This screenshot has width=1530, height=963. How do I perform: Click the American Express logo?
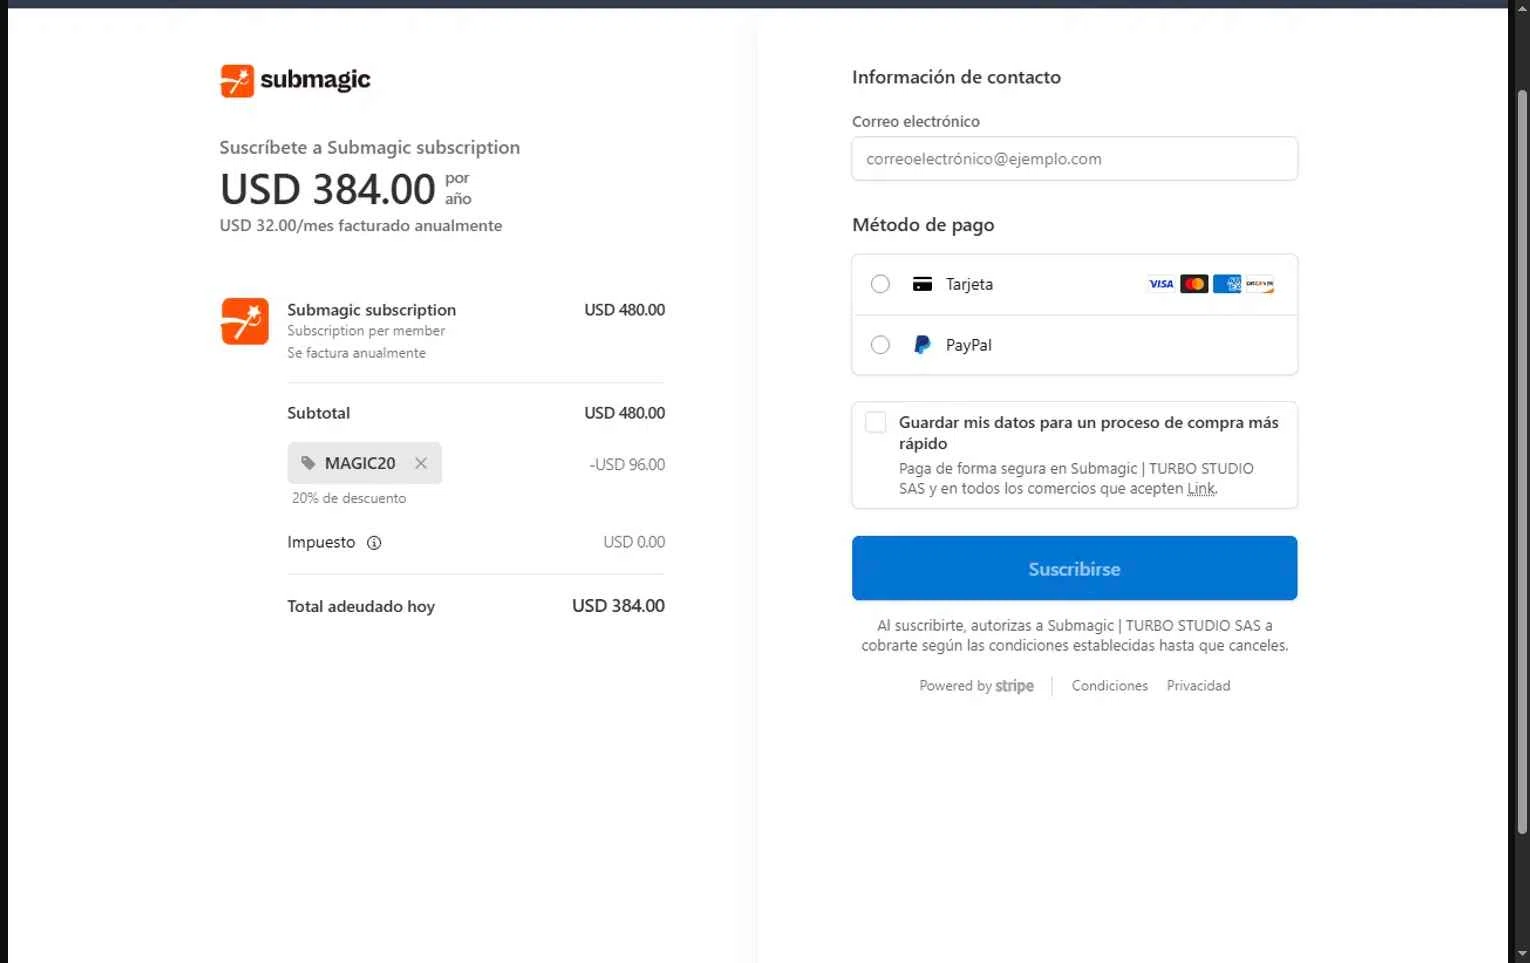(1227, 284)
